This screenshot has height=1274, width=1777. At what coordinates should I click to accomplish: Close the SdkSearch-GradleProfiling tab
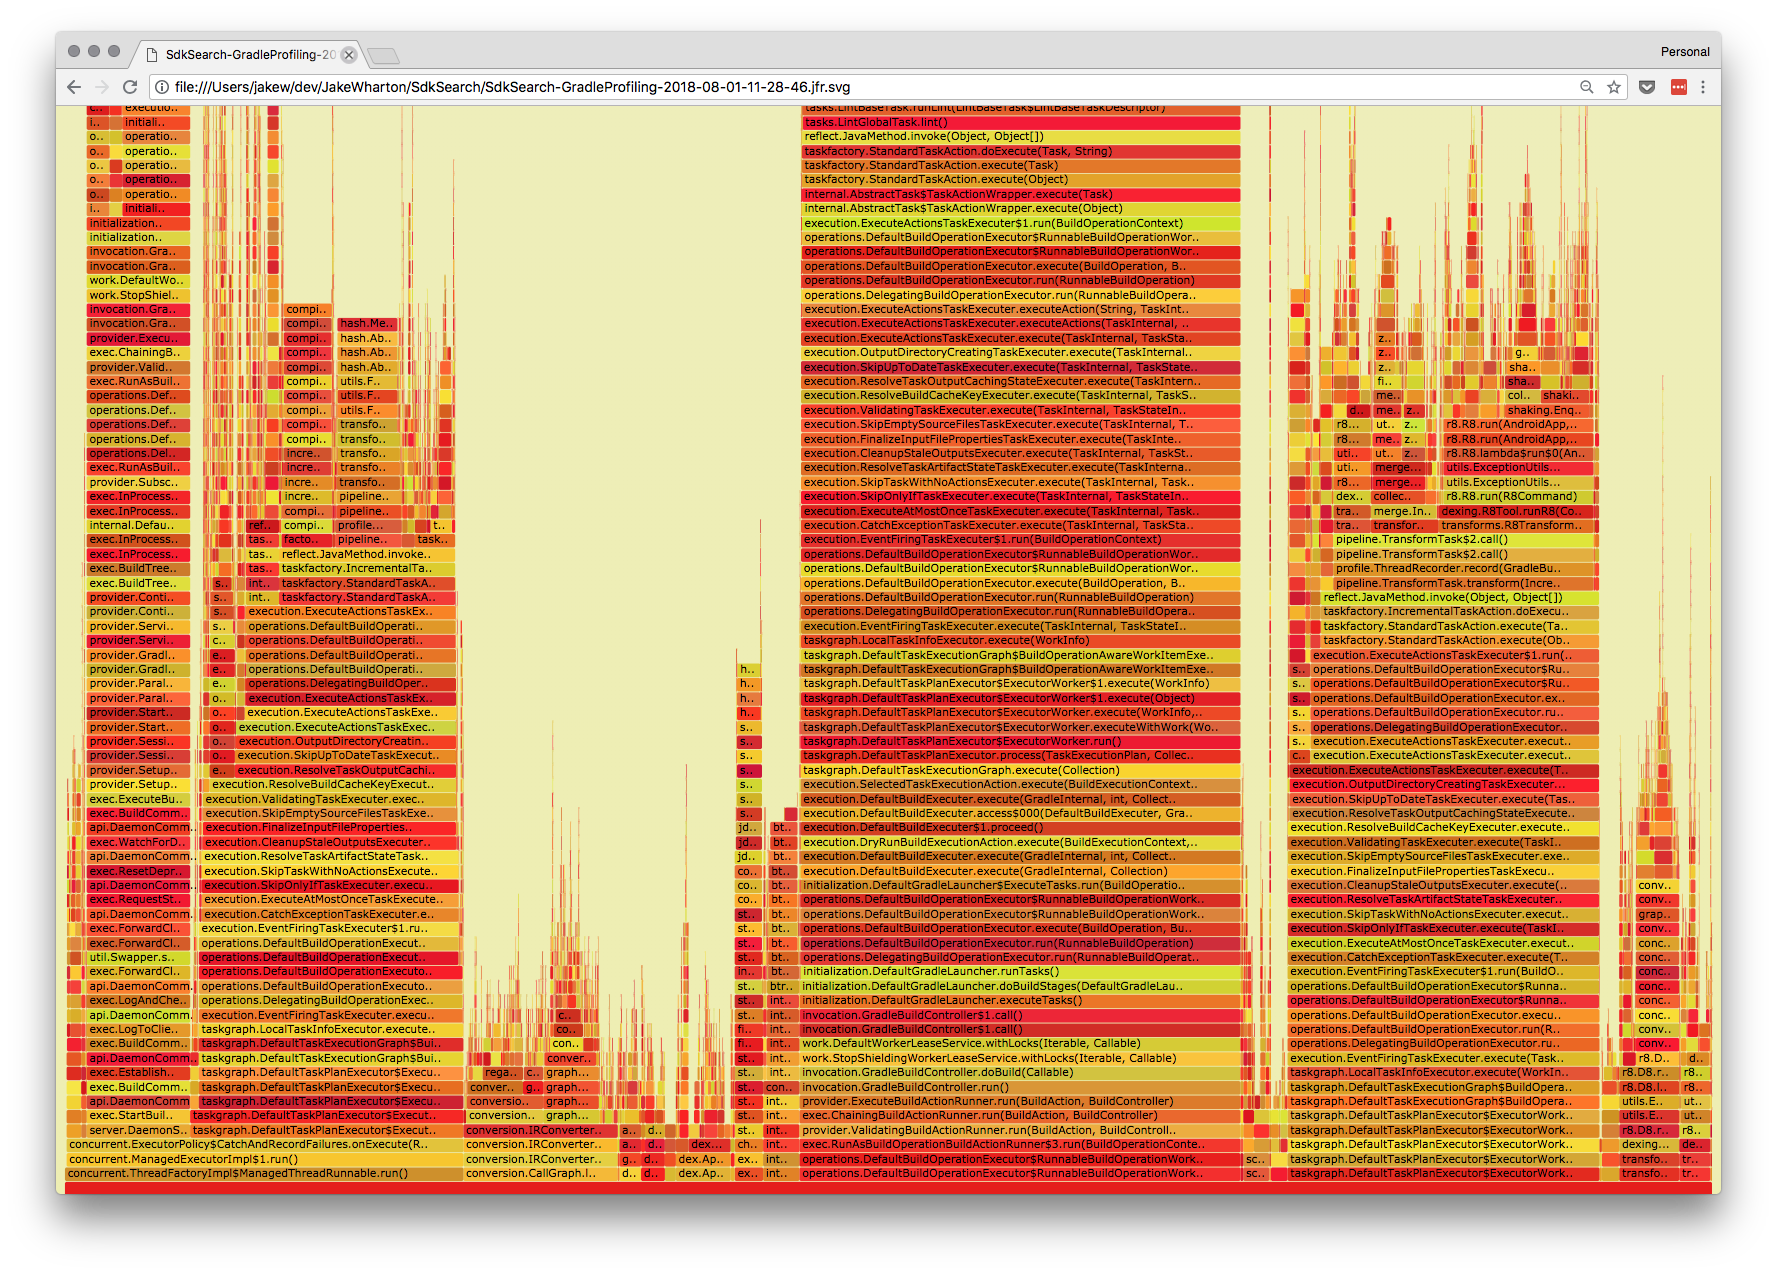pyautogui.click(x=349, y=55)
